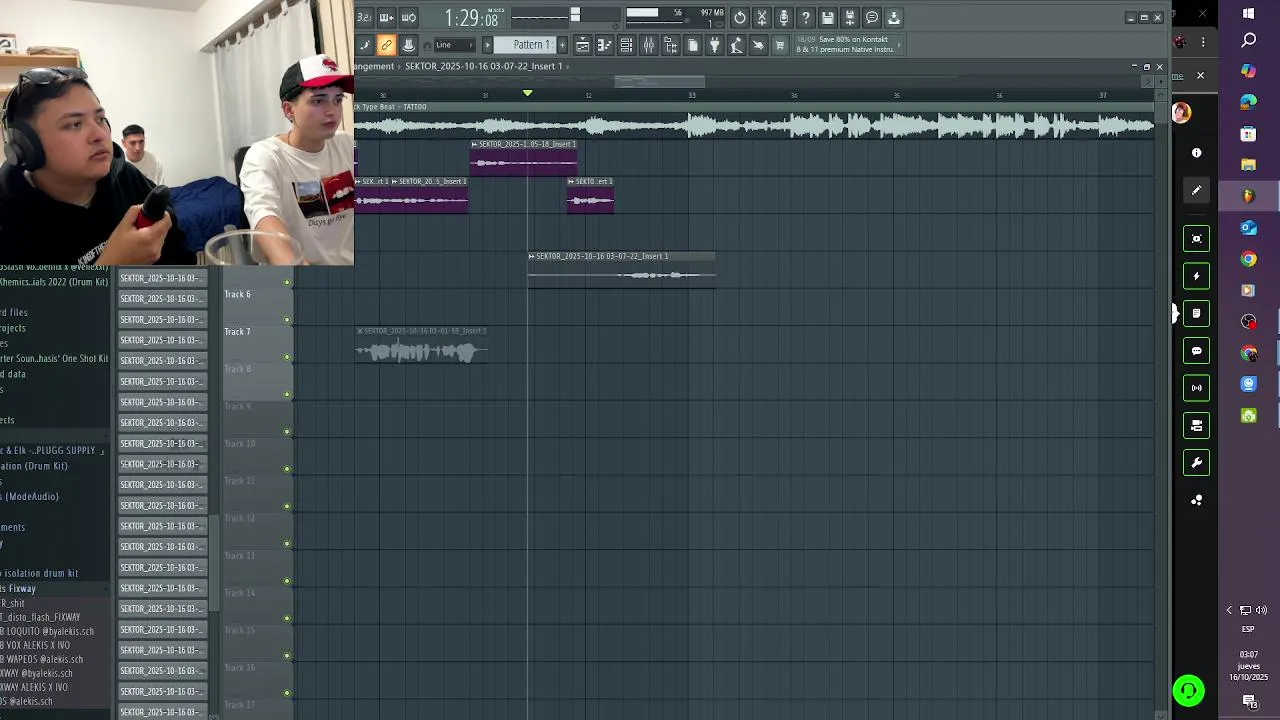Toggle the orange link multilink button
The width and height of the screenshot is (1280, 720).
click(386, 45)
